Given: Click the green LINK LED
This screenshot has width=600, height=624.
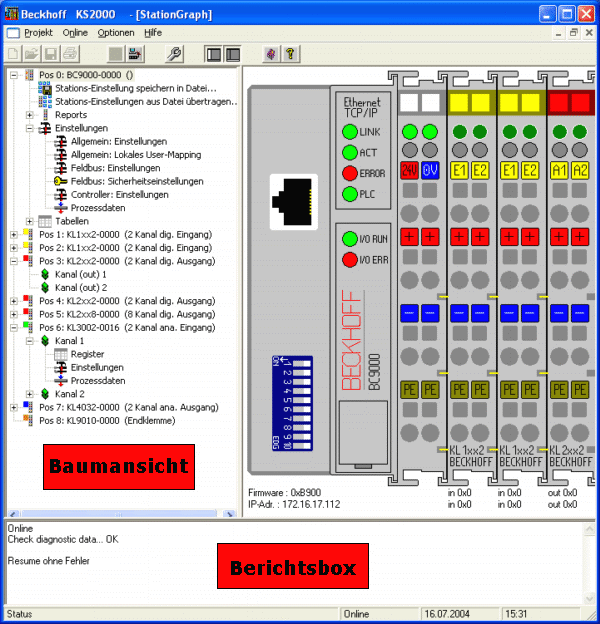Looking at the screenshot, I should (x=350, y=132).
